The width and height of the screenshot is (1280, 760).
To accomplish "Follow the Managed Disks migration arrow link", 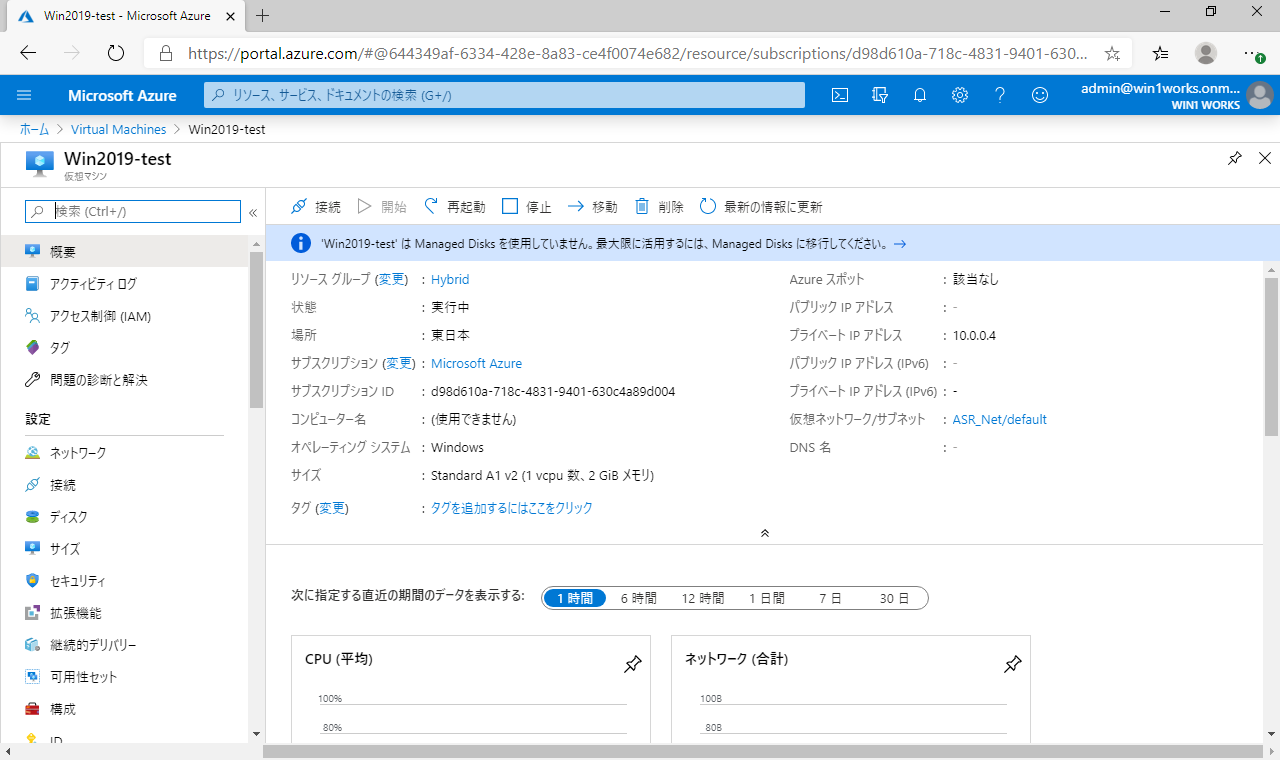I will tap(900, 244).
